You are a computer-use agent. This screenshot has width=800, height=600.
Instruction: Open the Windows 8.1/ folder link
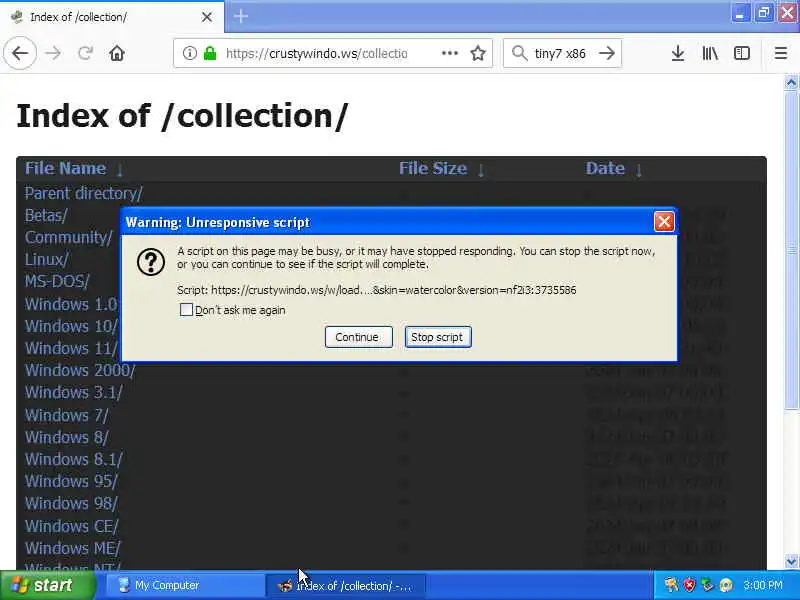73,459
